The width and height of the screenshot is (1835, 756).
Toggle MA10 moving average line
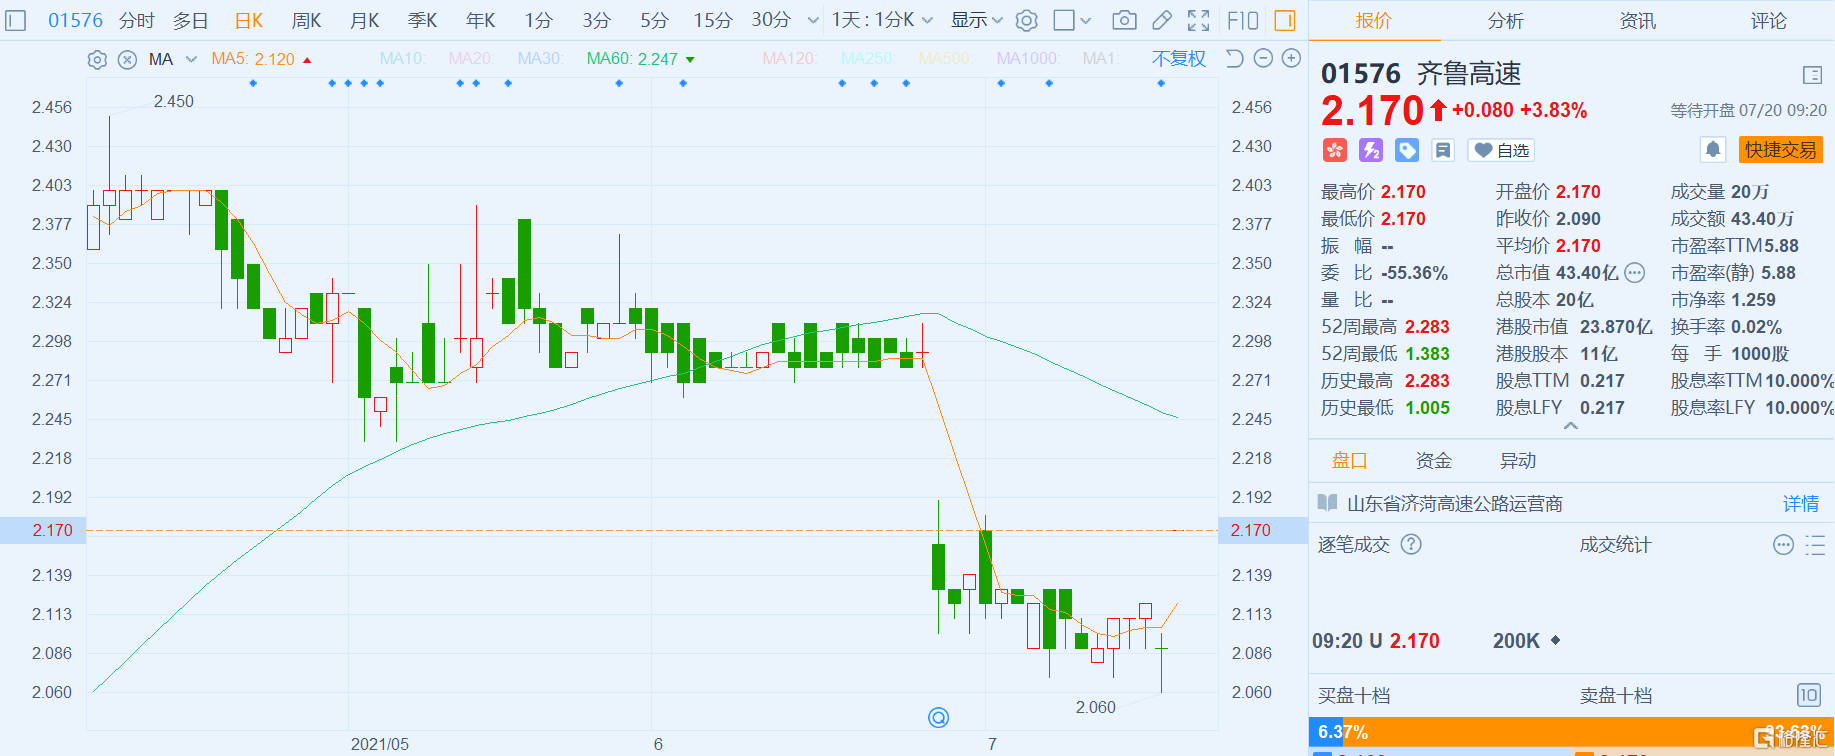click(x=403, y=59)
